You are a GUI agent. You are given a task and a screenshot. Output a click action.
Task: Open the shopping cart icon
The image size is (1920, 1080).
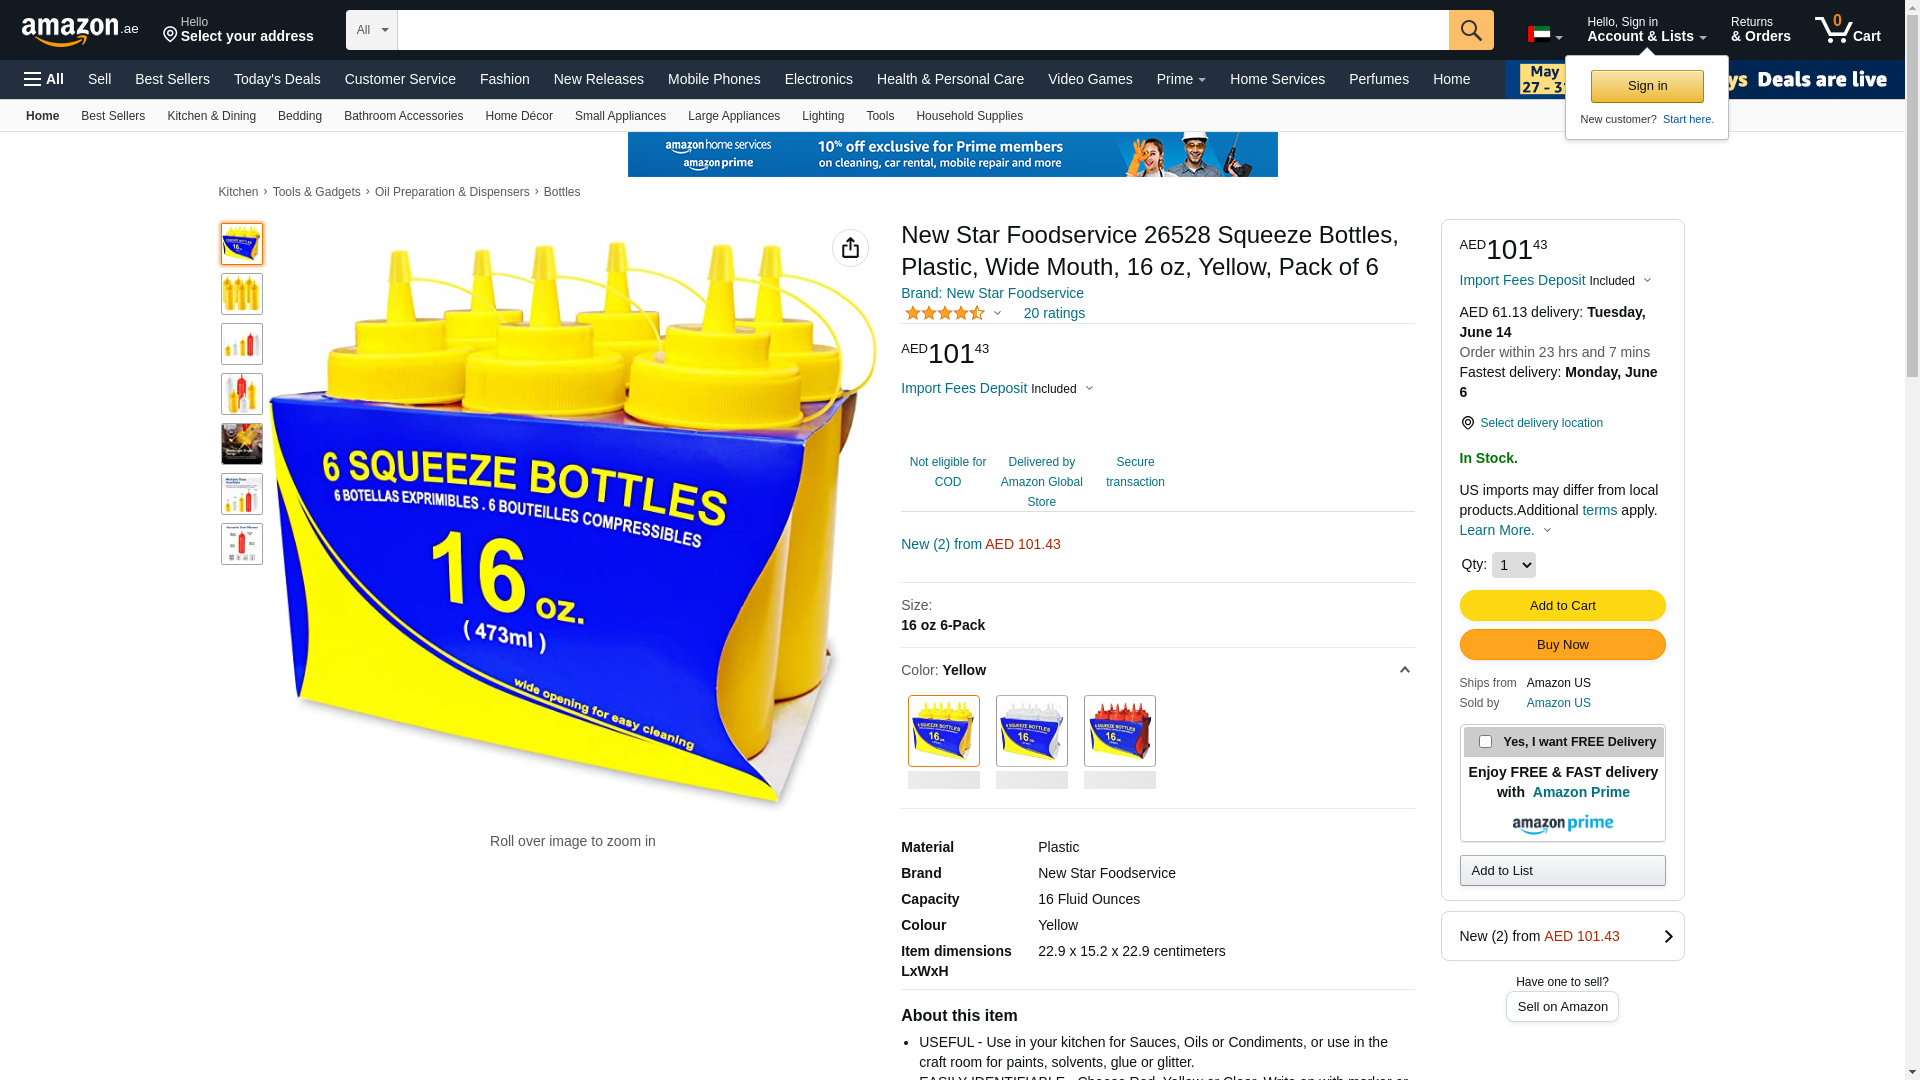(1847, 30)
